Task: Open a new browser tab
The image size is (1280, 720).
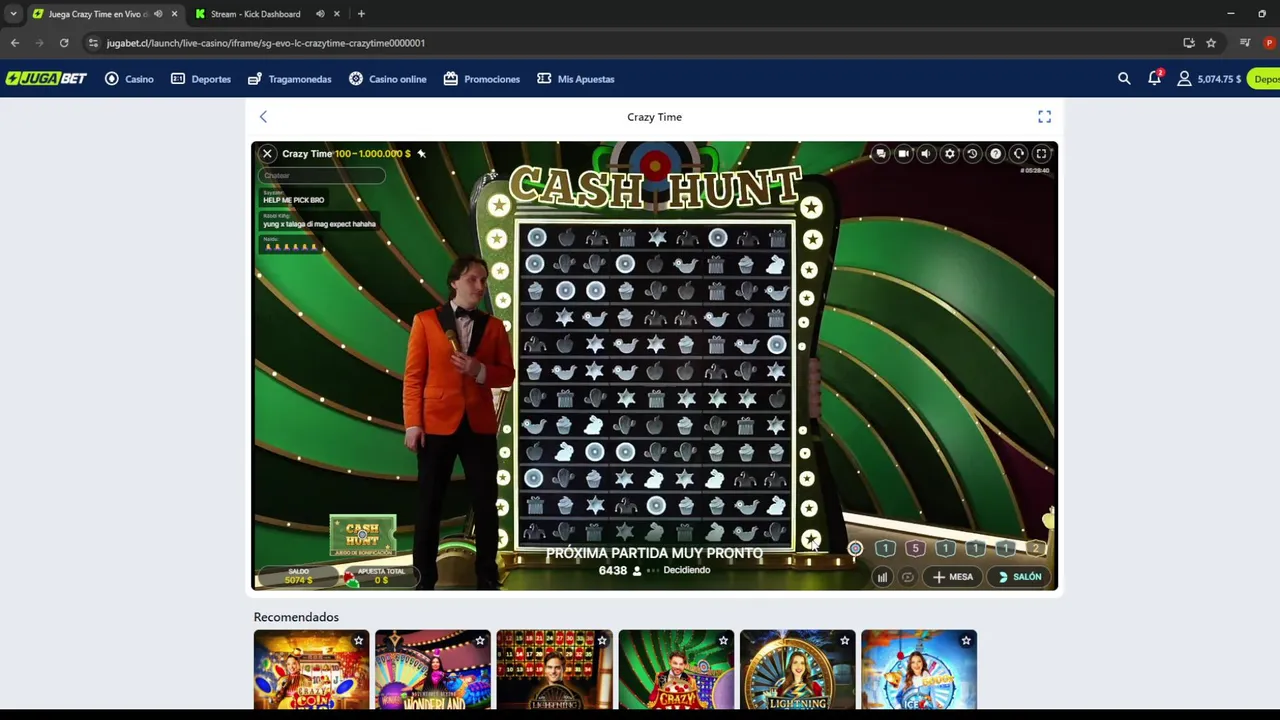Action: pos(361,14)
